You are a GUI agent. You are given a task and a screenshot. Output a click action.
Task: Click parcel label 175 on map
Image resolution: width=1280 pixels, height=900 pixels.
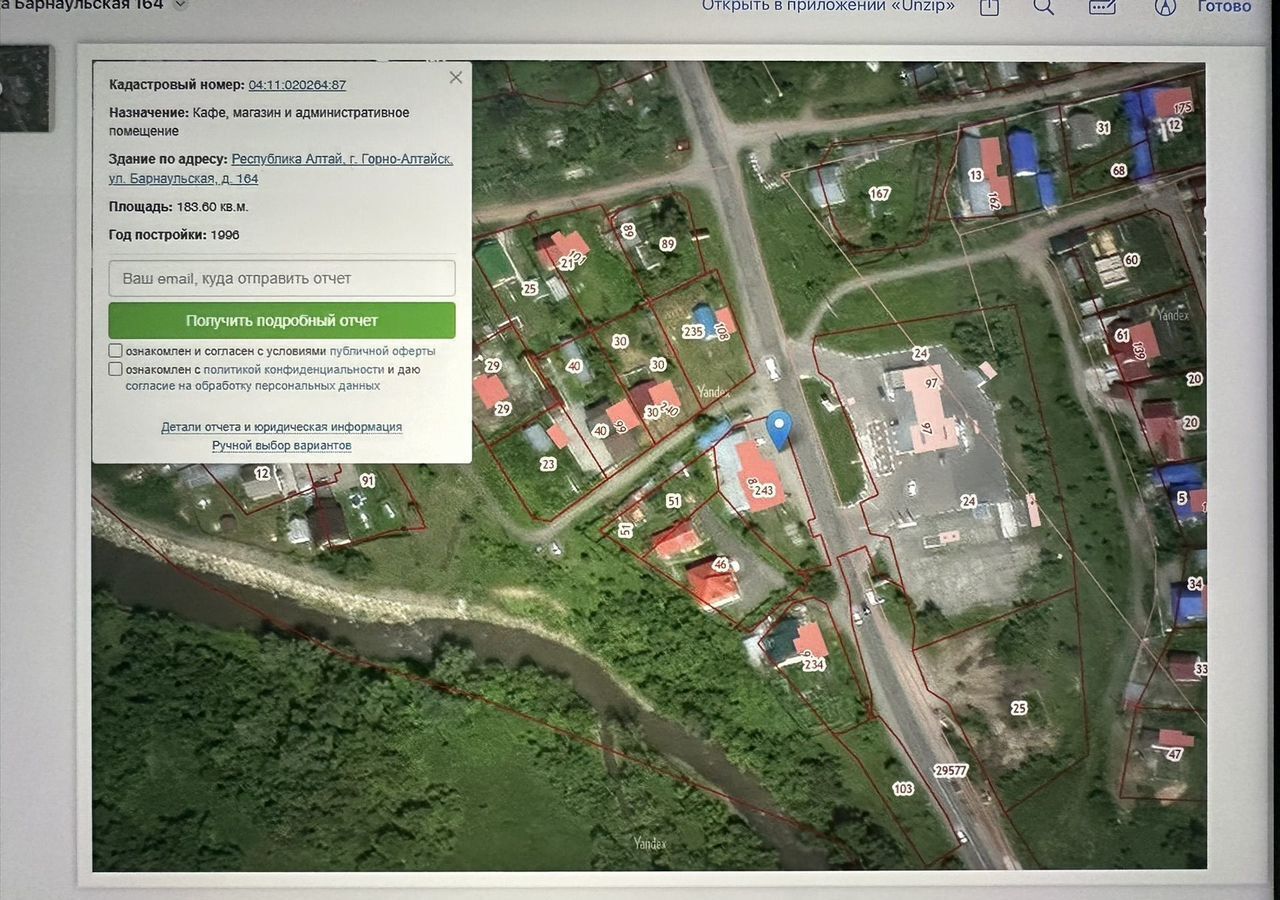1183,108
